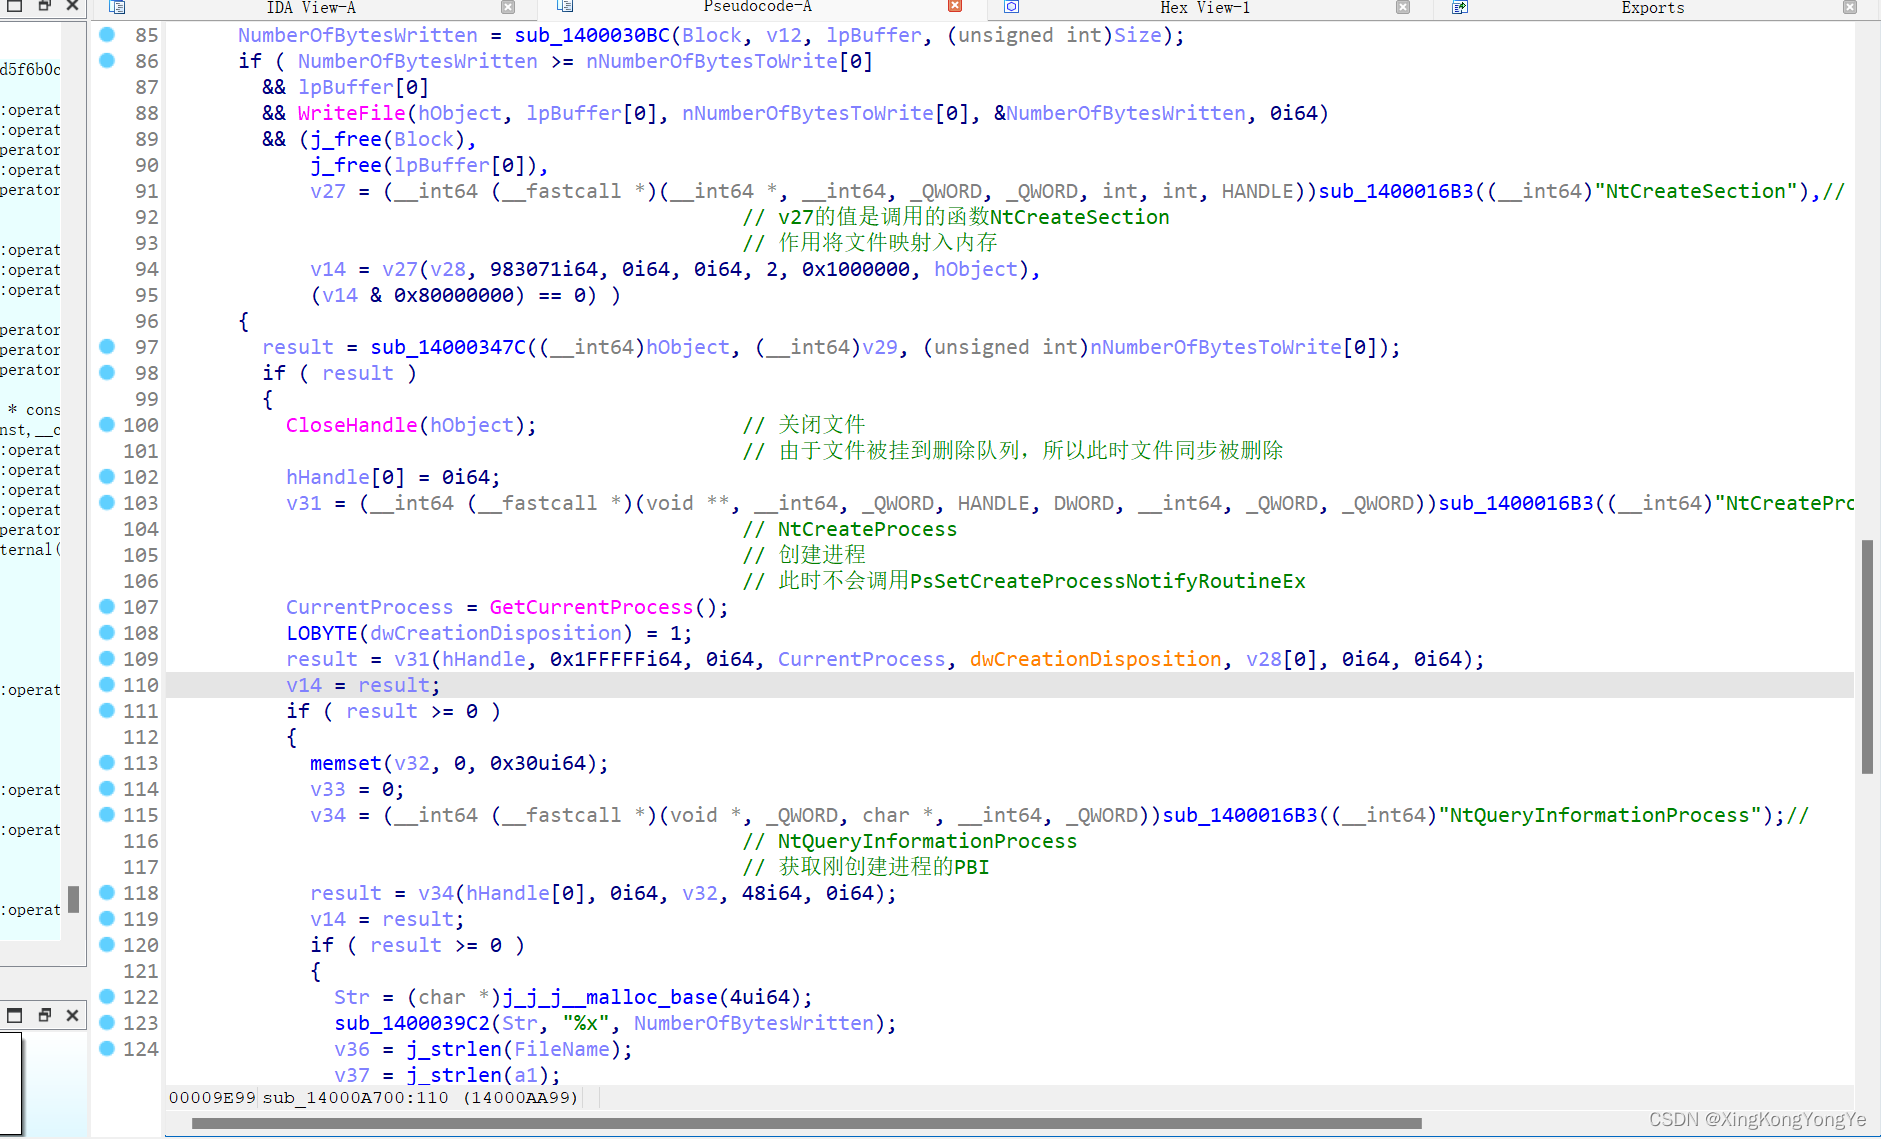The width and height of the screenshot is (1881, 1139).
Task: Click the breakpoint marker on line 123
Action: tap(107, 1022)
